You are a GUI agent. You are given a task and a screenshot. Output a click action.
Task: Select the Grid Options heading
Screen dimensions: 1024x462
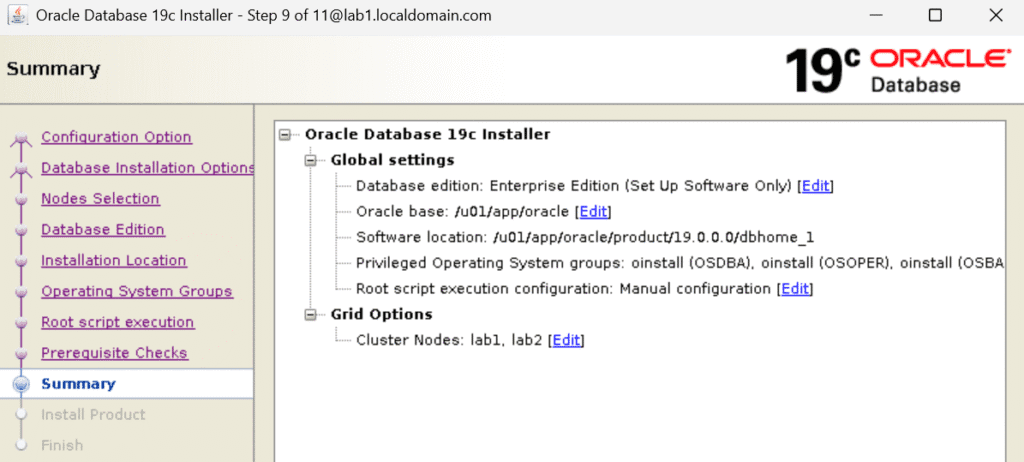coord(381,314)
